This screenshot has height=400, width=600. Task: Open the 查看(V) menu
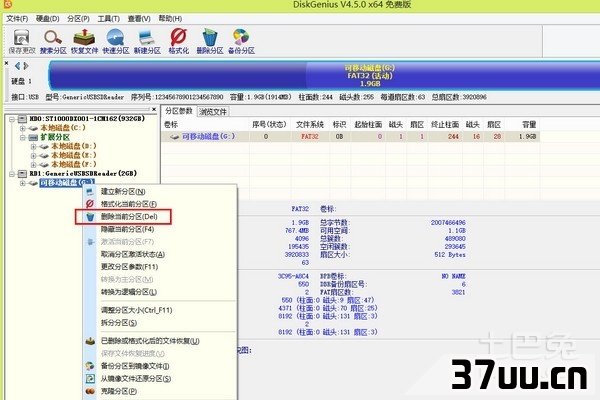point(139,18)
